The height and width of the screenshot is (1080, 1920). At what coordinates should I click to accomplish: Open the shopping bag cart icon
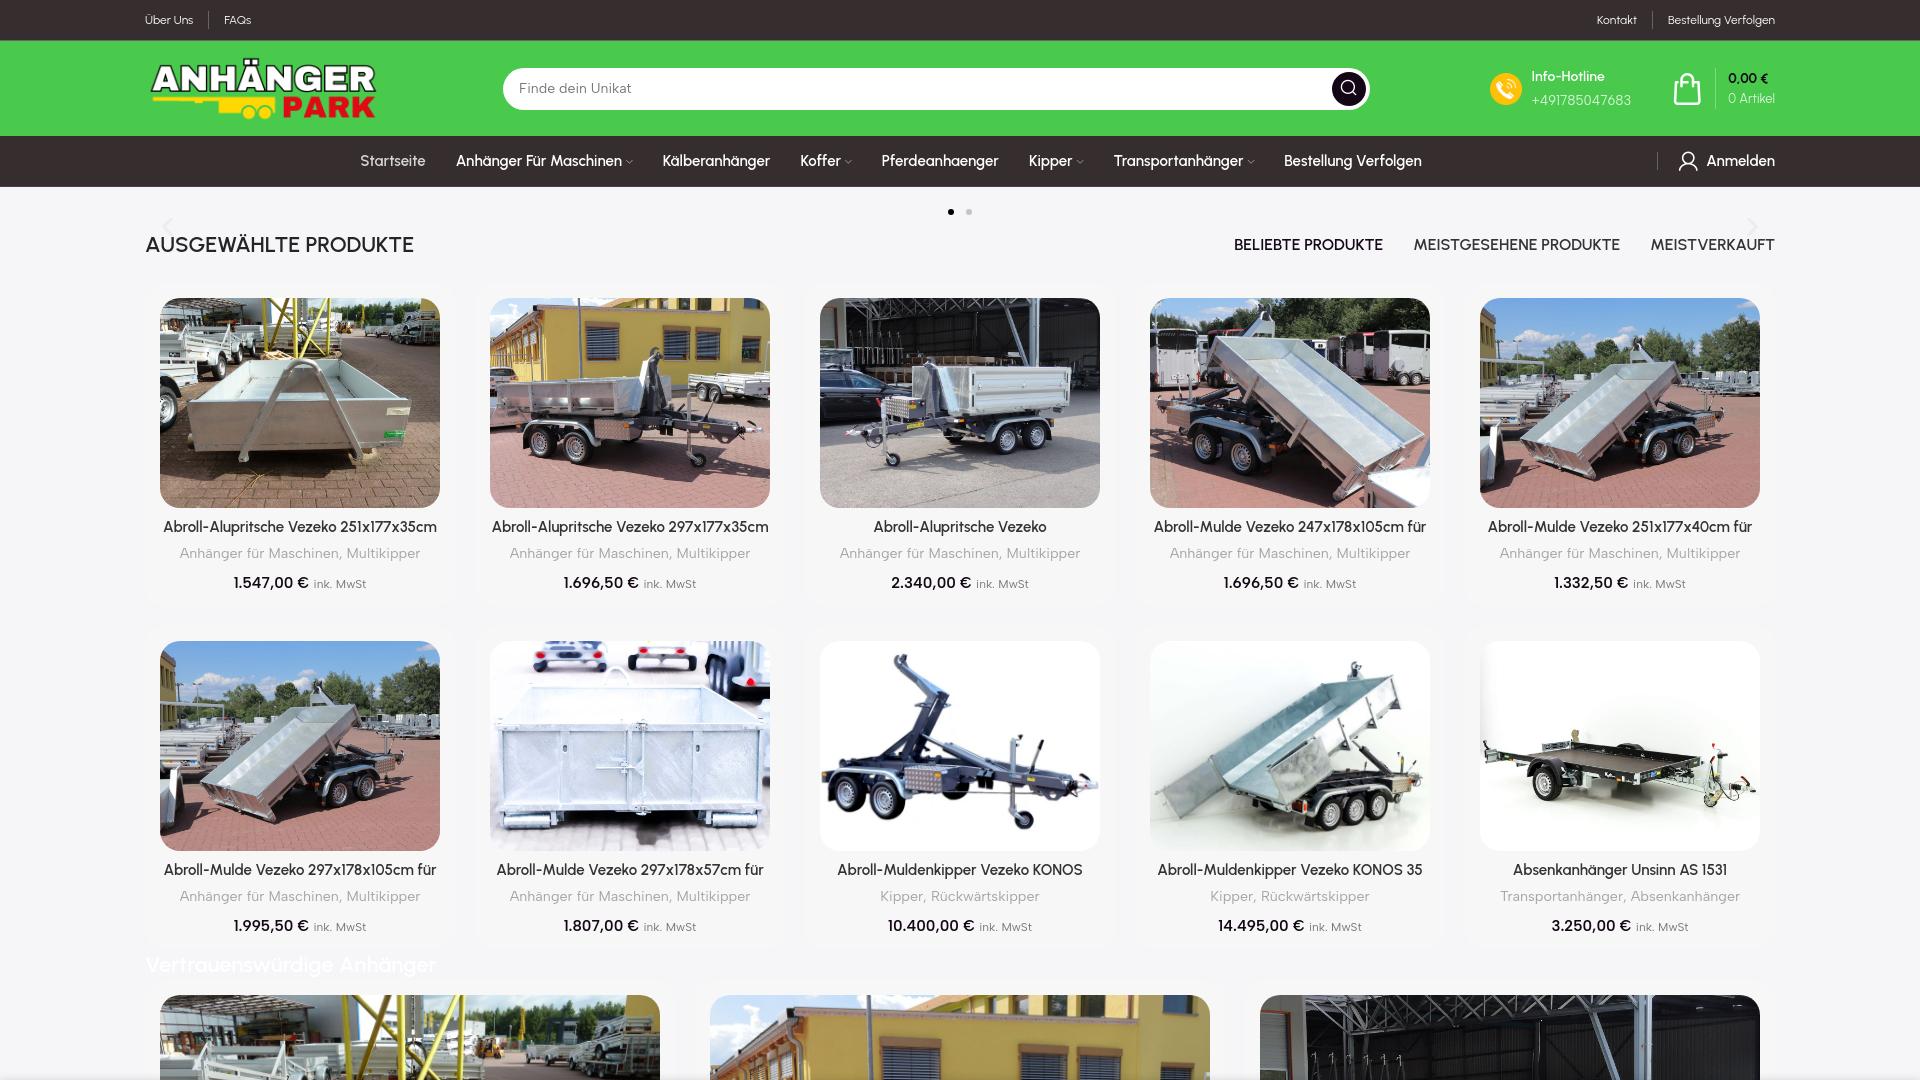pos(1687,88)
